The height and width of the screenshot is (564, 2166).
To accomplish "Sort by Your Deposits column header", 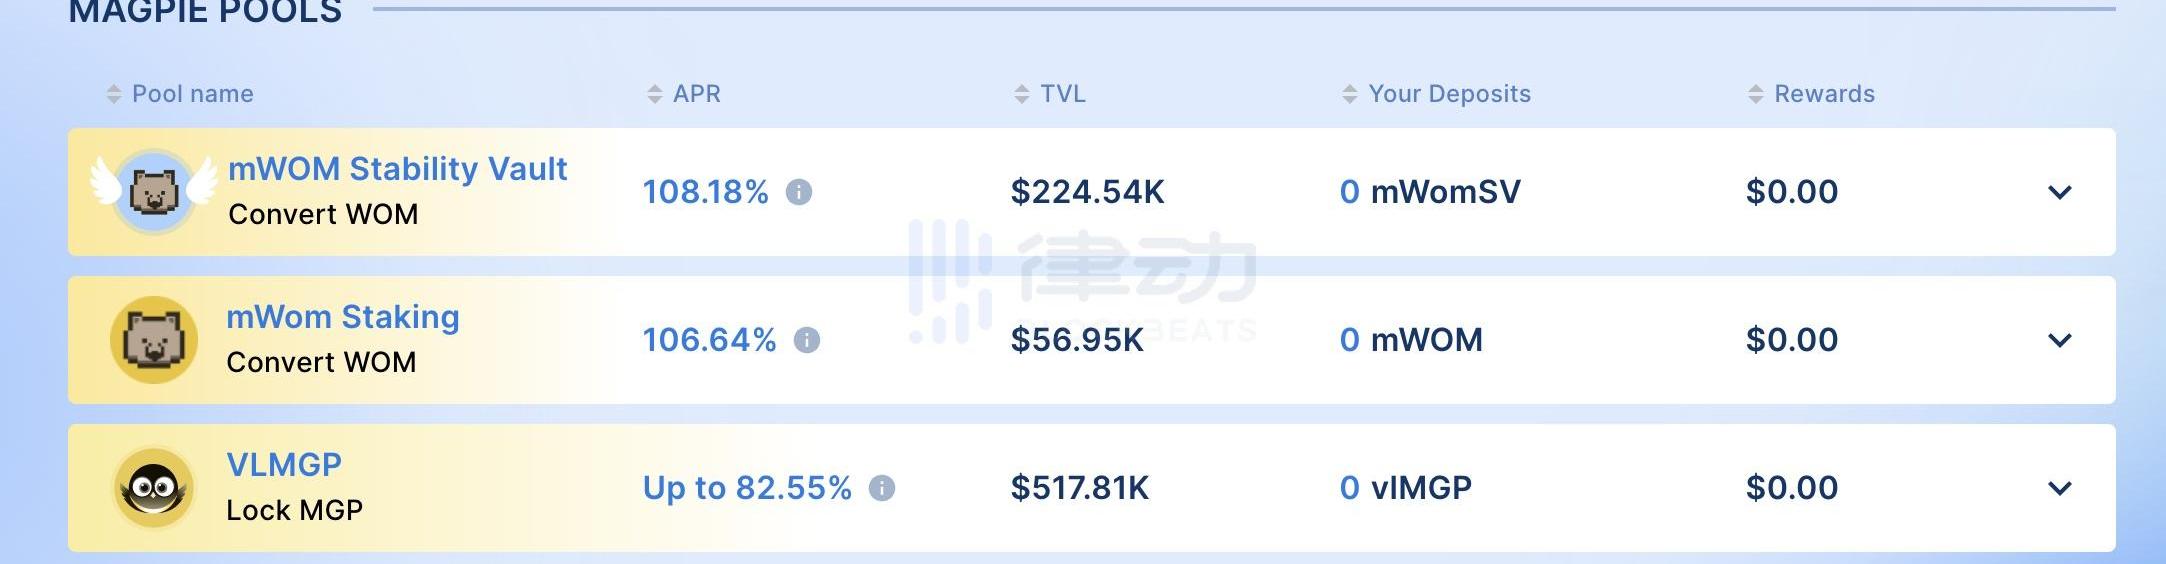I will (1449, 94).
